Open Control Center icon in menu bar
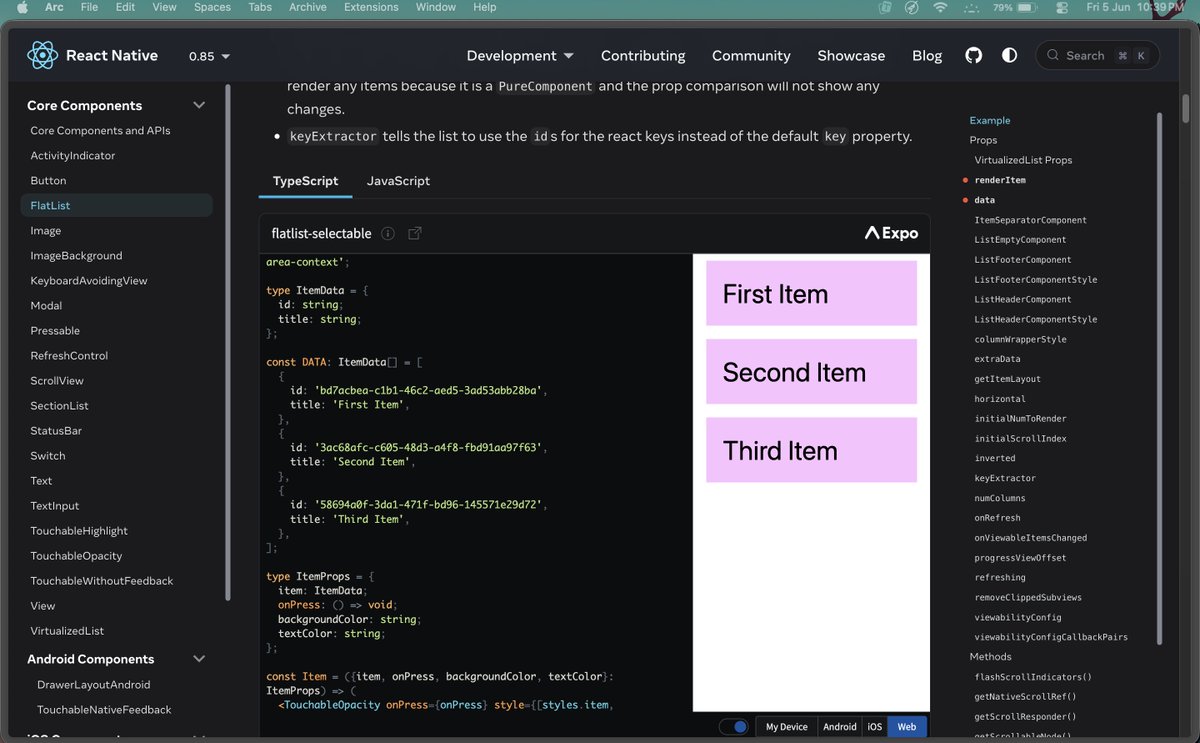The width and height of the screenshot is (1200, 743). pyautogui.click(x=1061, y=7)
